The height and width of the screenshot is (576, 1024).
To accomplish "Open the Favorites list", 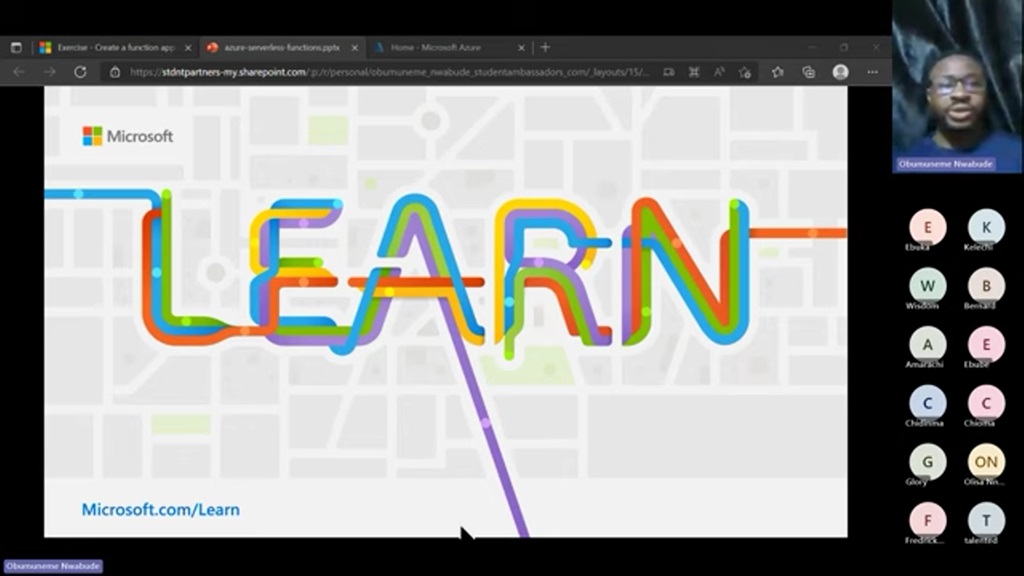I will point(777,72).
